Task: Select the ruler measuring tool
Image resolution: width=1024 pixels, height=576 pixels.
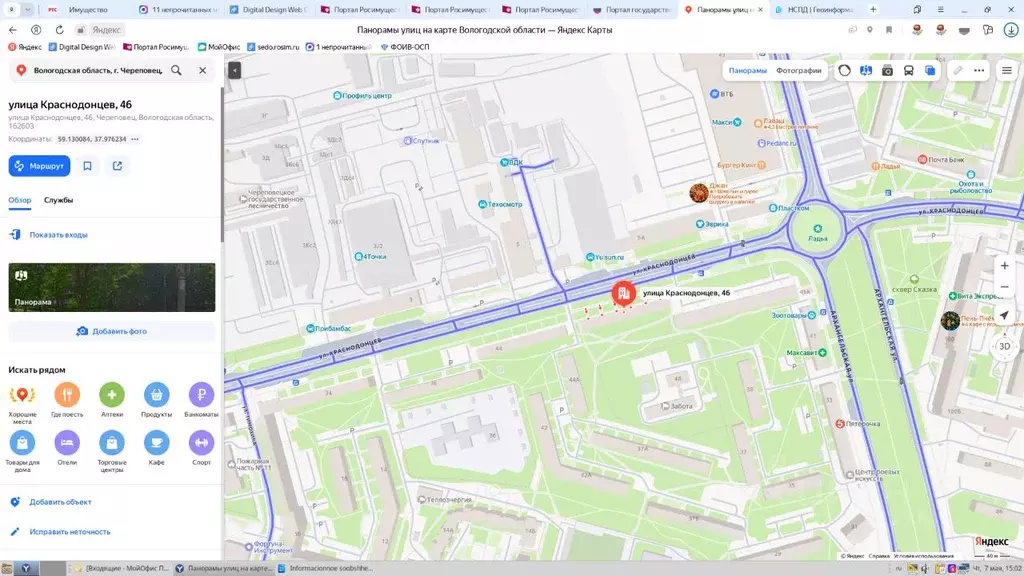Action: [957, 71]
